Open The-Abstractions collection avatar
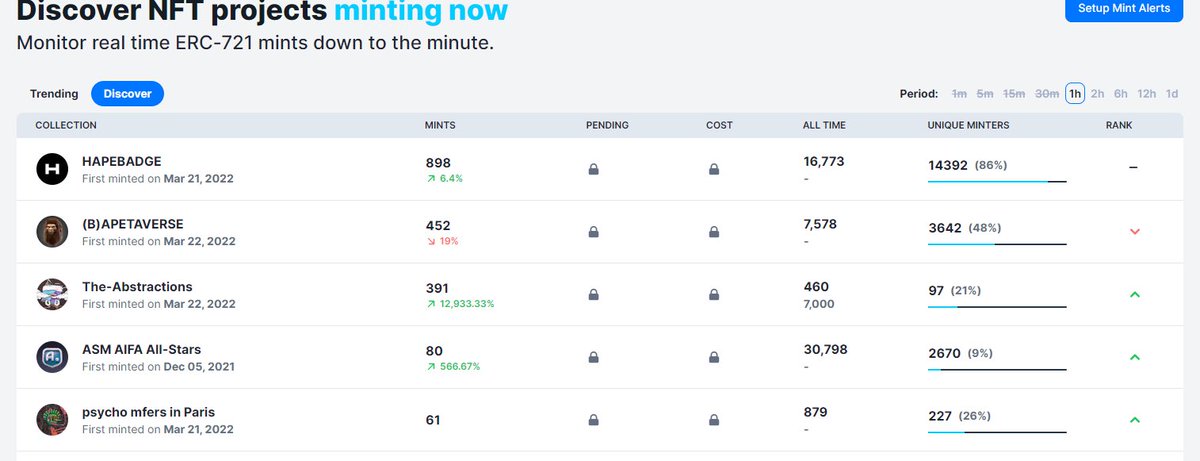The width and height of the screenshot is (1200, 461). (52, 295)
